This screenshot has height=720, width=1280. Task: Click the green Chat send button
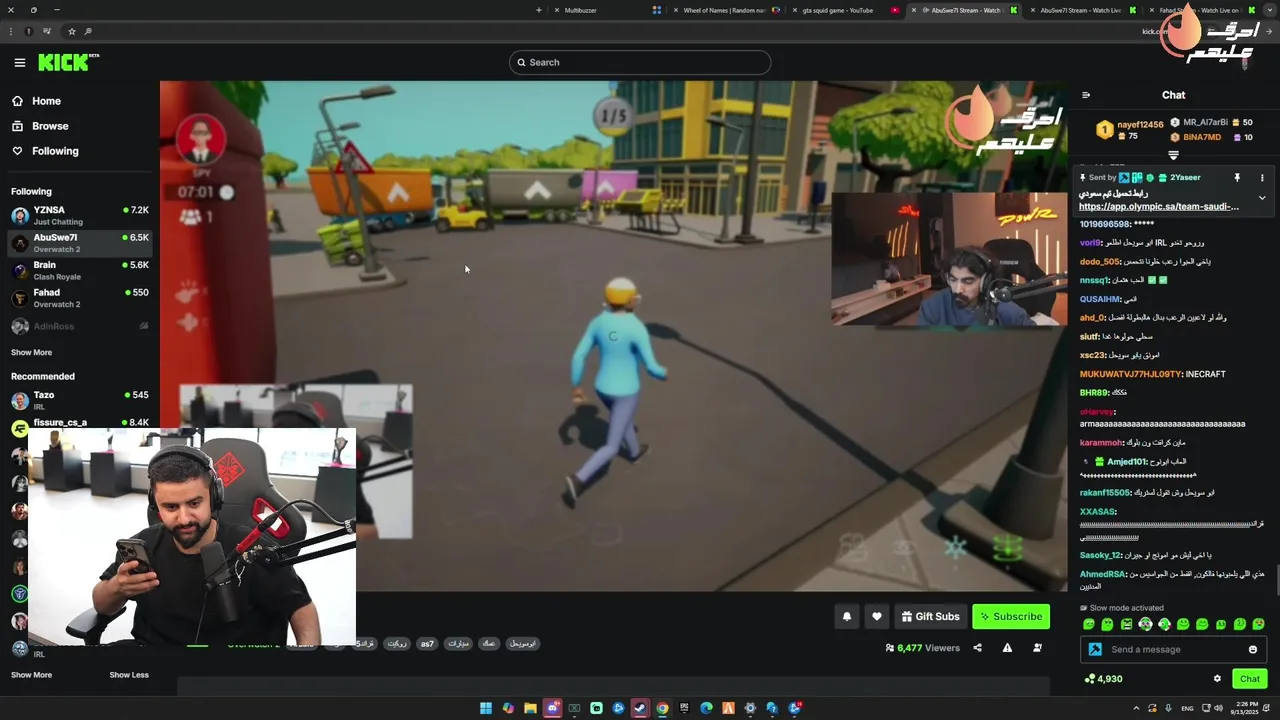coord(1250,679)
